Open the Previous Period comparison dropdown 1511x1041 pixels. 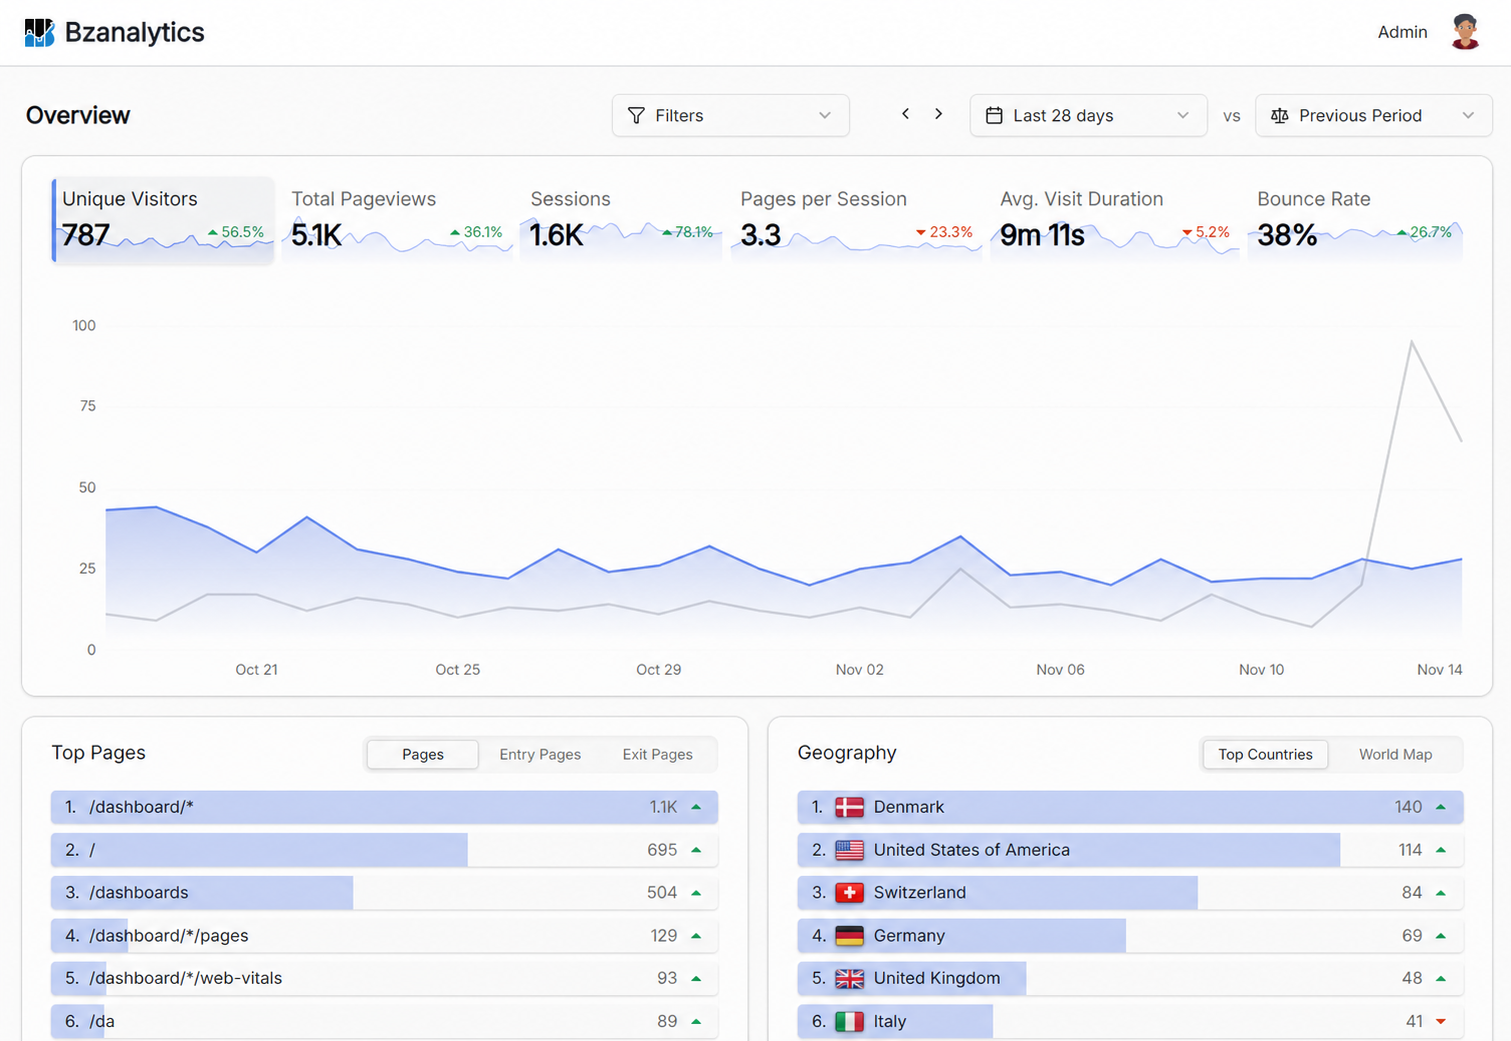point(1374,116)
